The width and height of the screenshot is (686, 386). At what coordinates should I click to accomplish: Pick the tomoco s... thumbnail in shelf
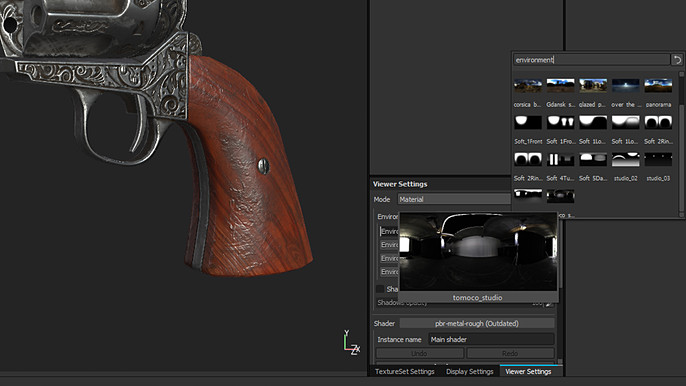(x=560, y=196)
